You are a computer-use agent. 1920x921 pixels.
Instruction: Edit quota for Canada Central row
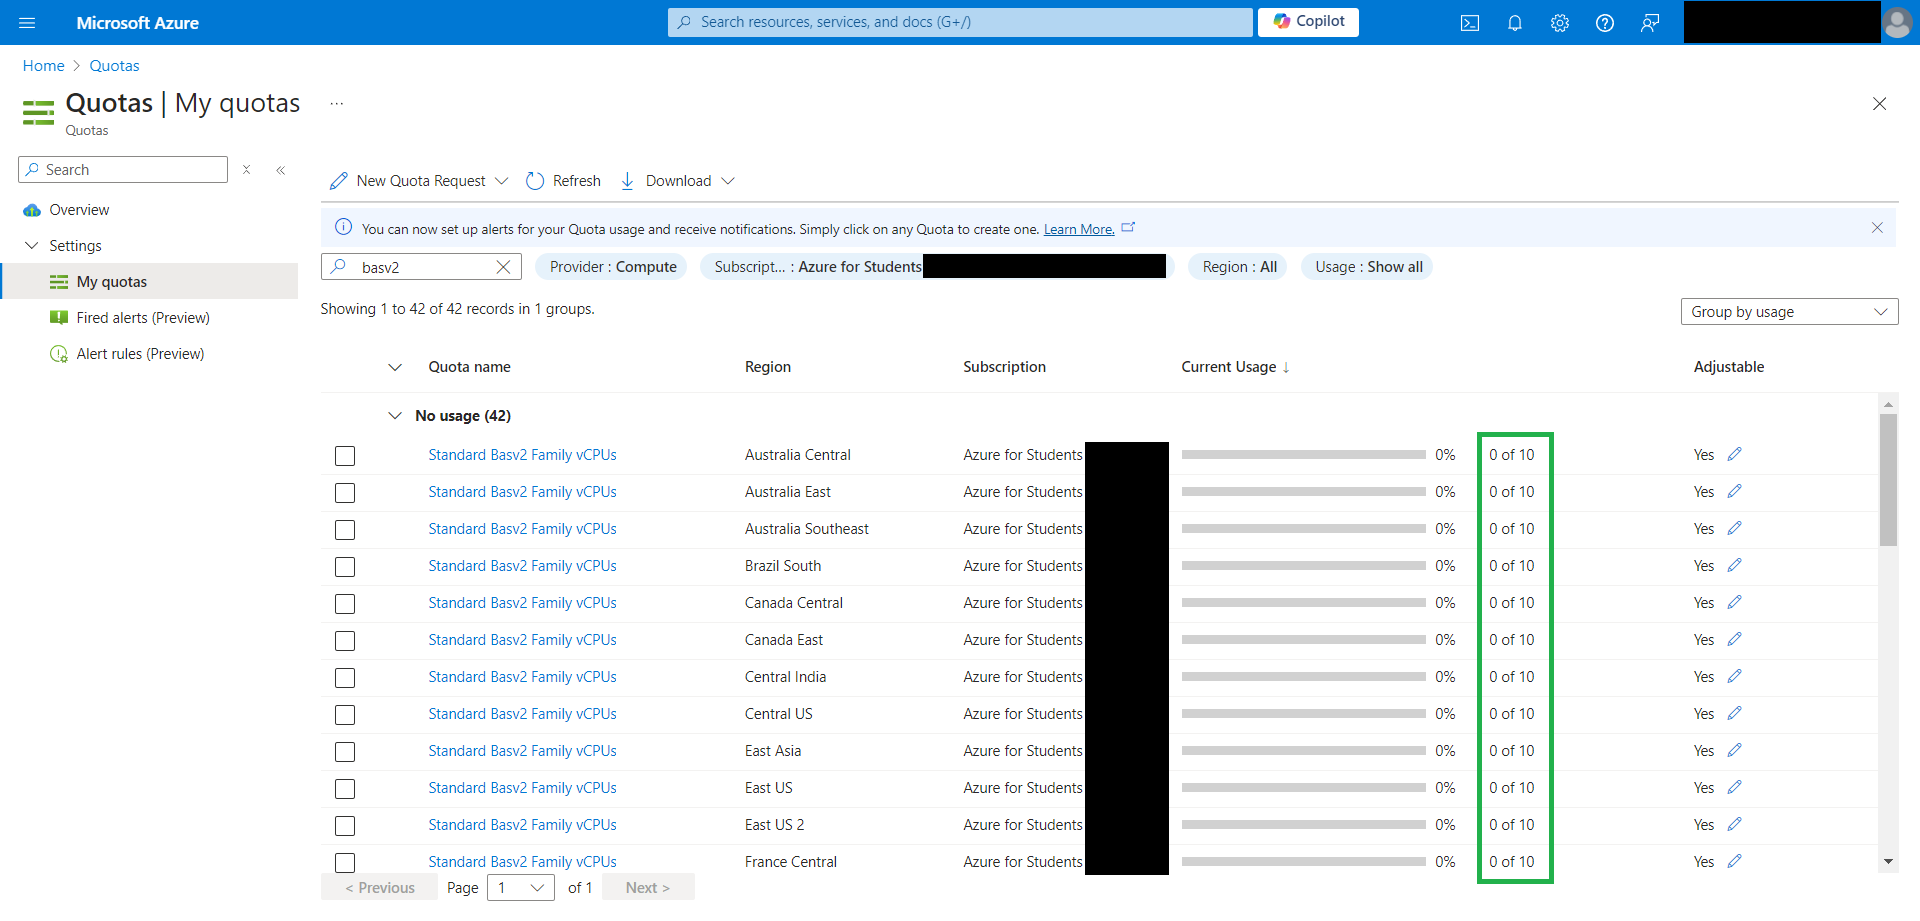point(1734,602)
